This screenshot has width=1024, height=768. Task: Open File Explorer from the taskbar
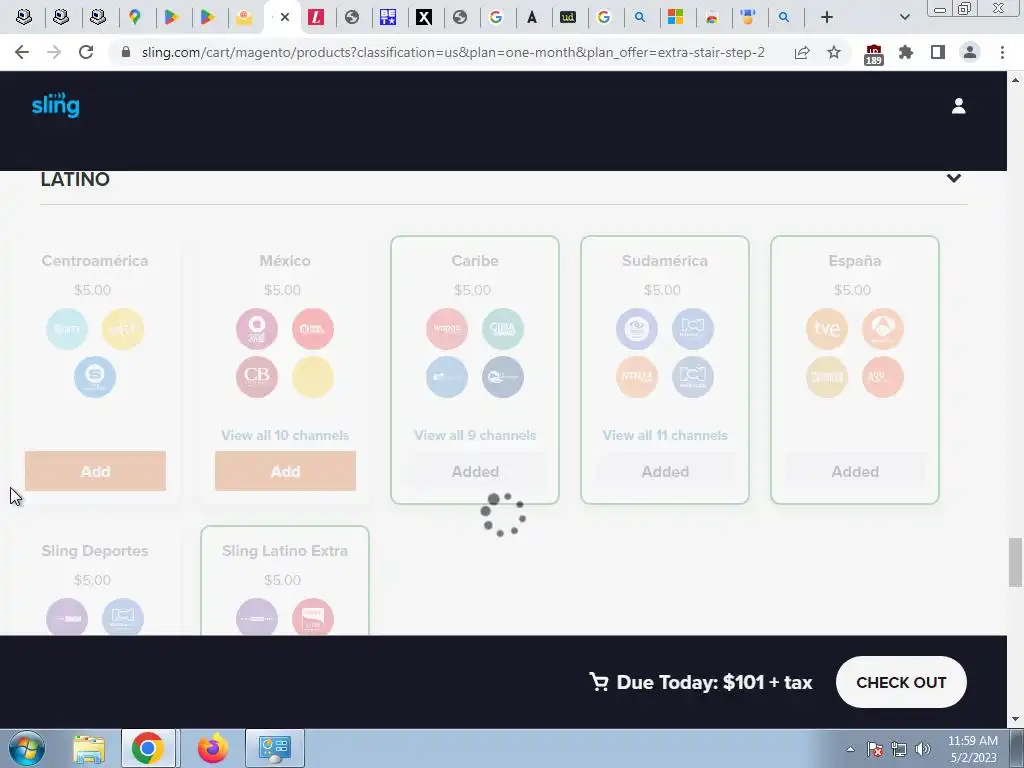[88, 748]
